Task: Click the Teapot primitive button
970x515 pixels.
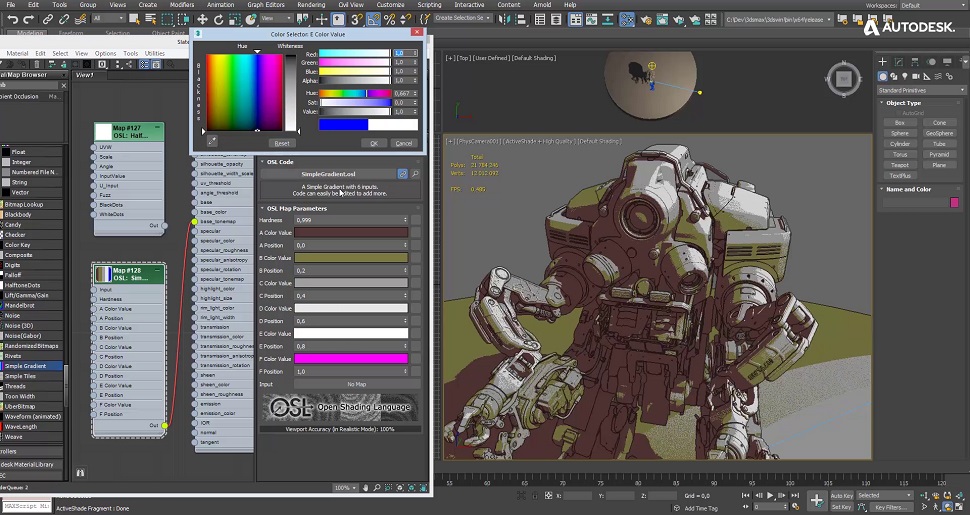Action: (x=900, y=165)
